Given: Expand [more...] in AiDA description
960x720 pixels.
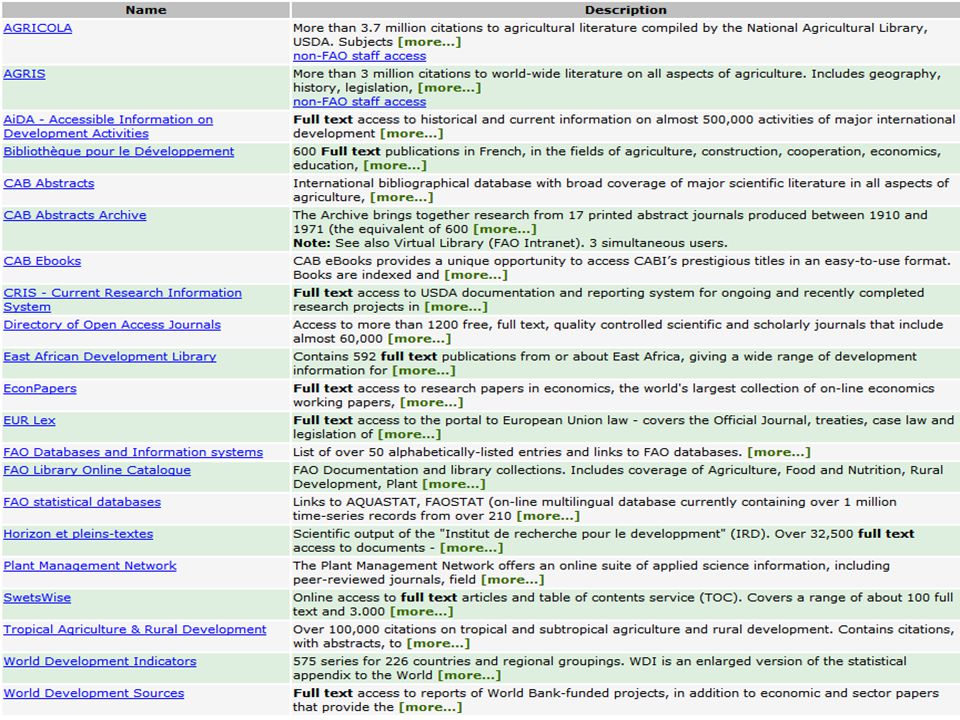Looking at the screenshot, I should point(411,133).
